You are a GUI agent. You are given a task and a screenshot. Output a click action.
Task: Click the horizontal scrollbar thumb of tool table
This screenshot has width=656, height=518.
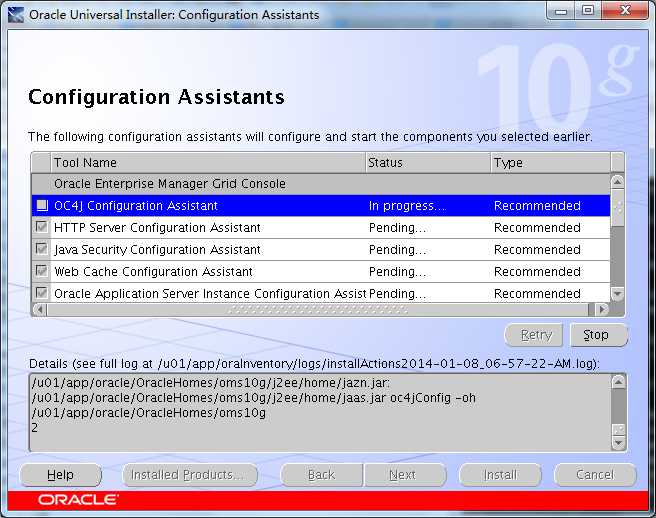(x=318, y=310)
